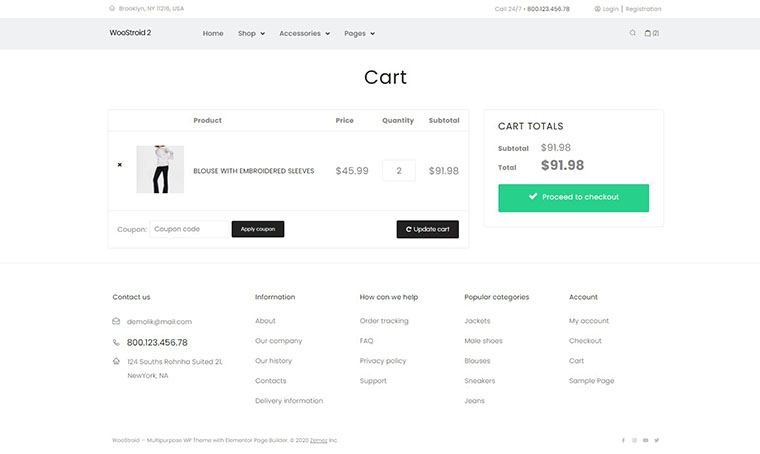Open the YouTube footer icon

click(x=646, y=440)
